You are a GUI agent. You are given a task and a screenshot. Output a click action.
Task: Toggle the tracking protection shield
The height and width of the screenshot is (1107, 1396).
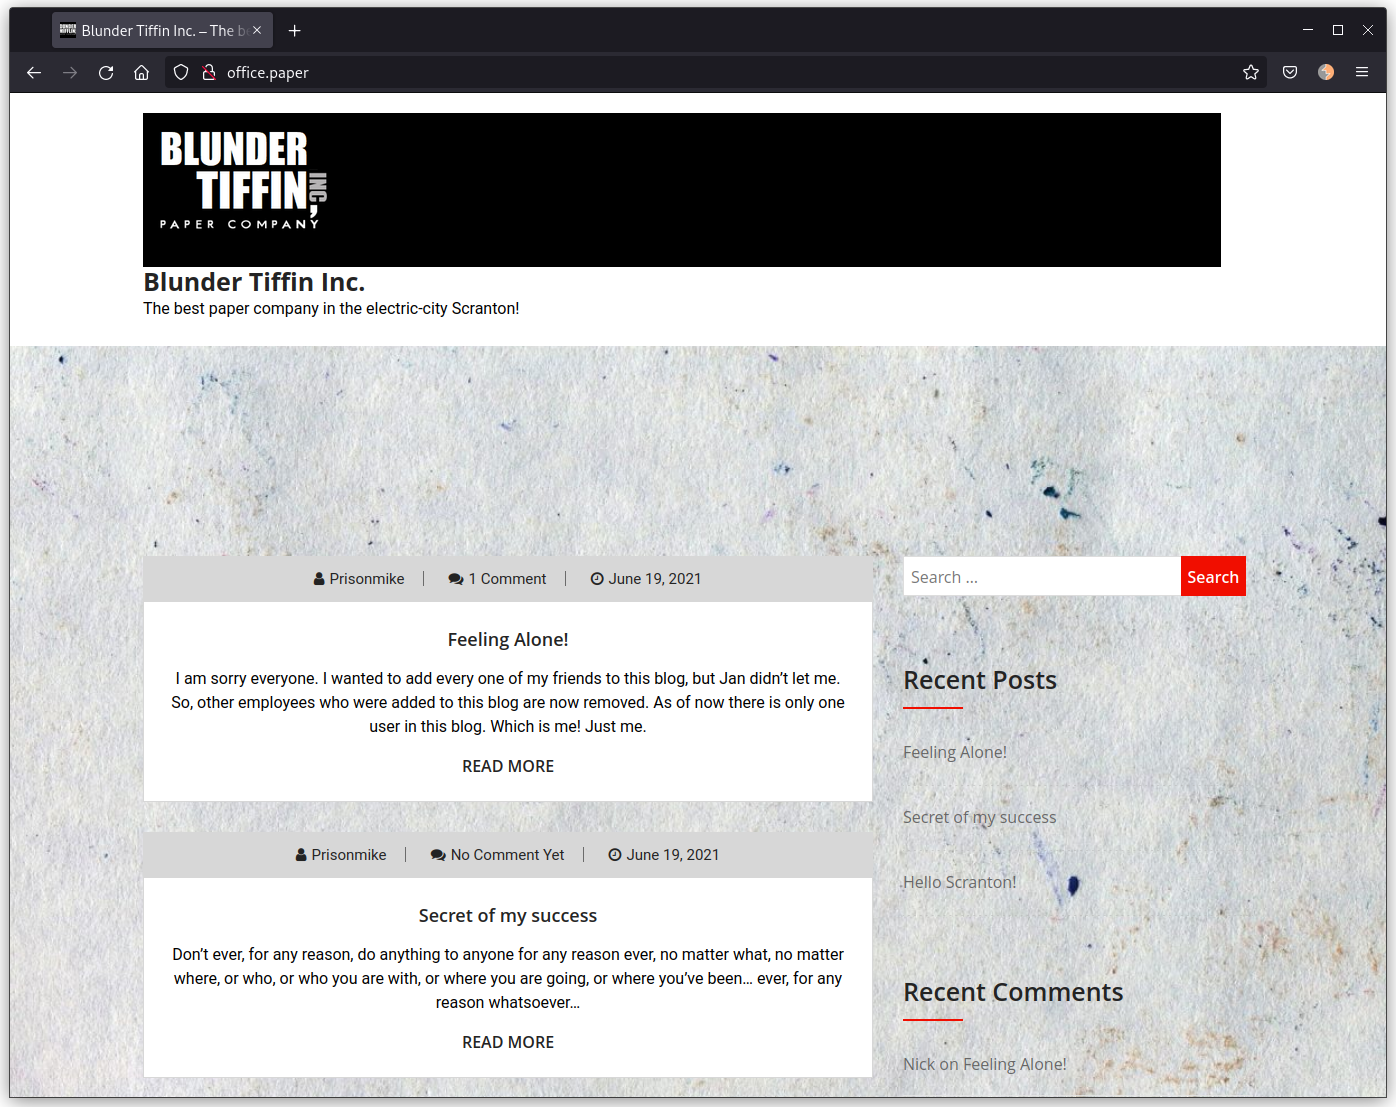click(x=180, y=72)
